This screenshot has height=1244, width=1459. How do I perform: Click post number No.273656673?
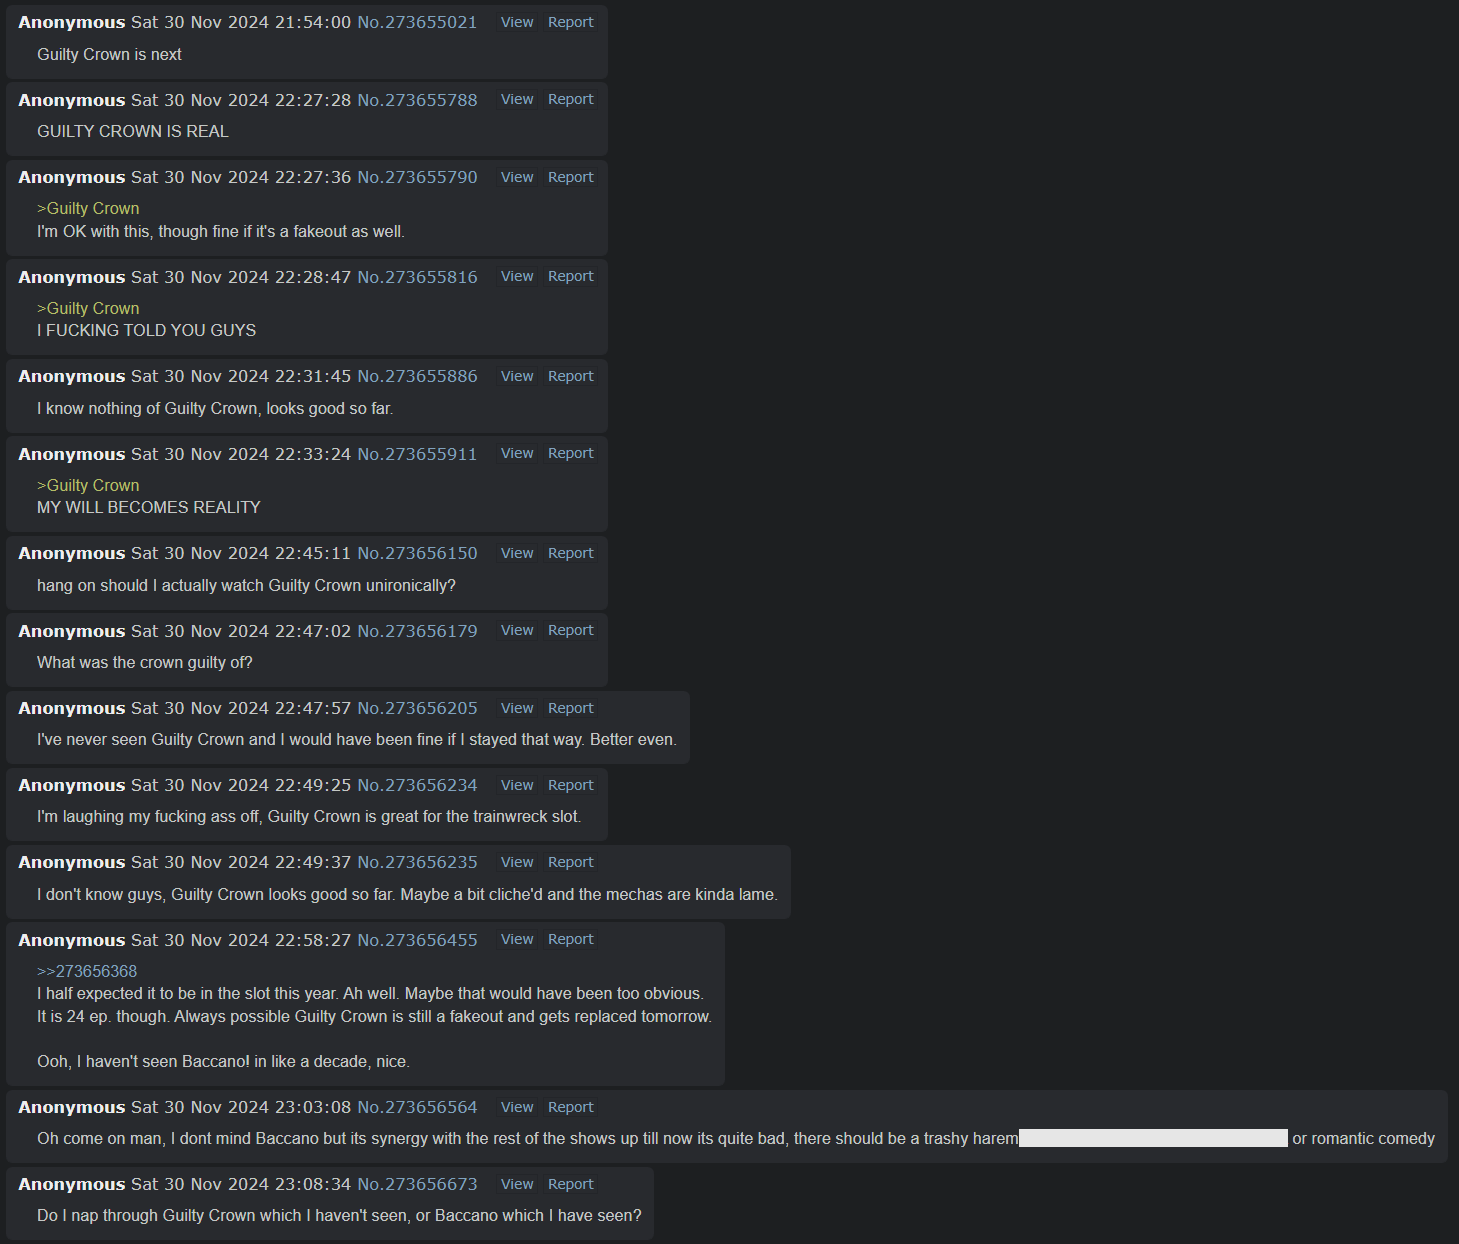[417, 1184]
